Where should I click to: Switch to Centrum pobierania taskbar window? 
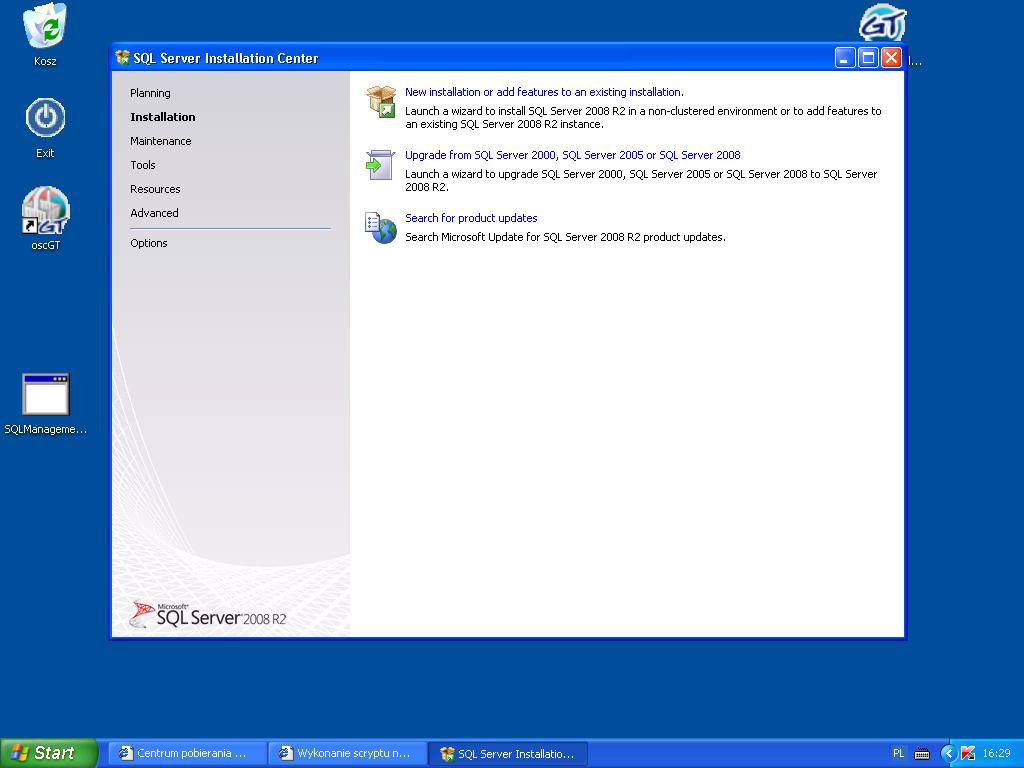click(x=187, y=754)
